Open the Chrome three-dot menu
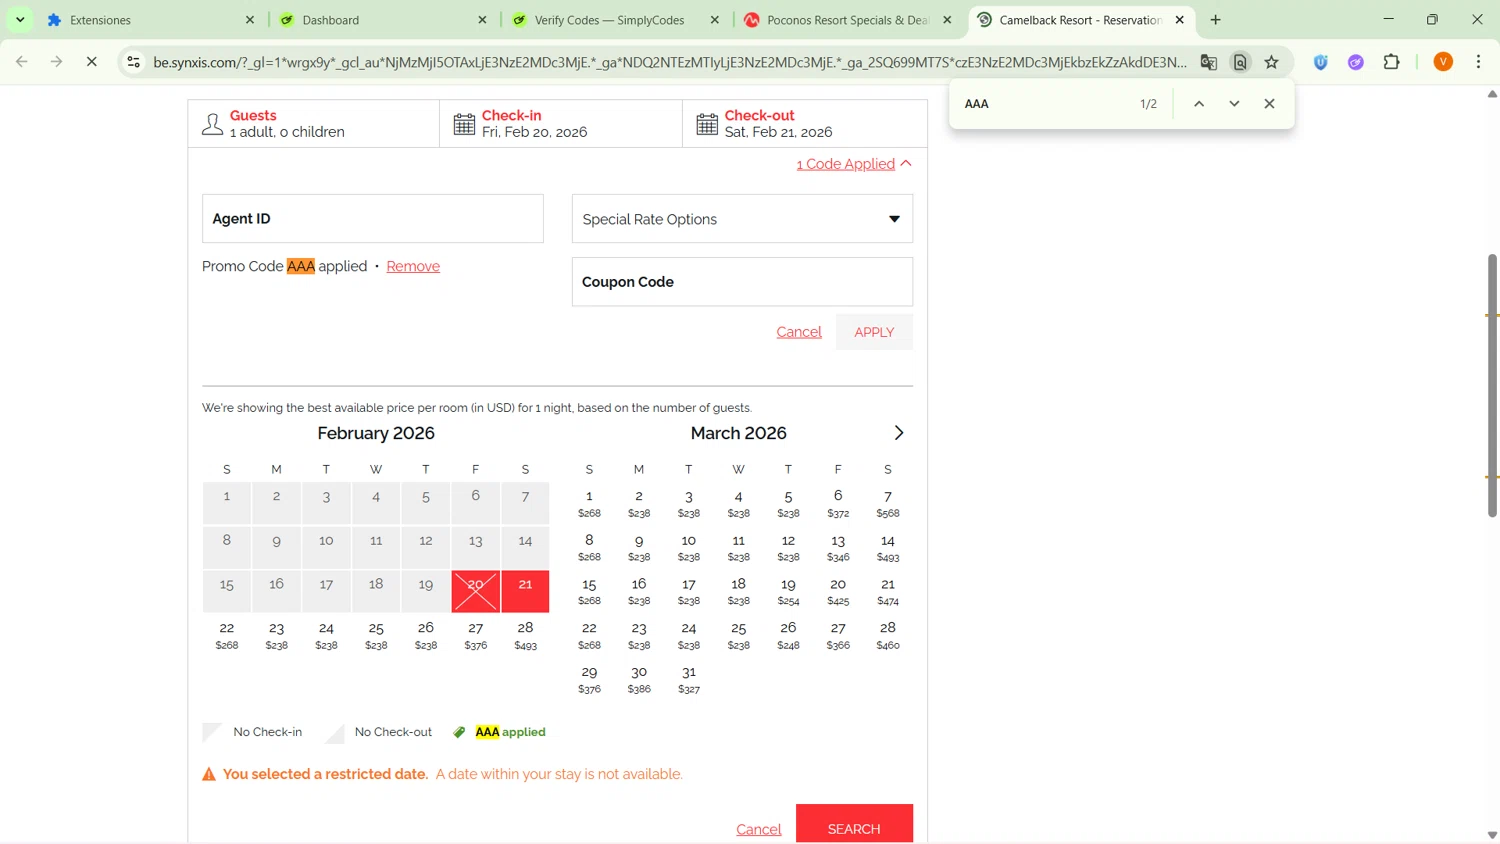The height and width of the screenshot is (844, 1500). click(1479, 62)
